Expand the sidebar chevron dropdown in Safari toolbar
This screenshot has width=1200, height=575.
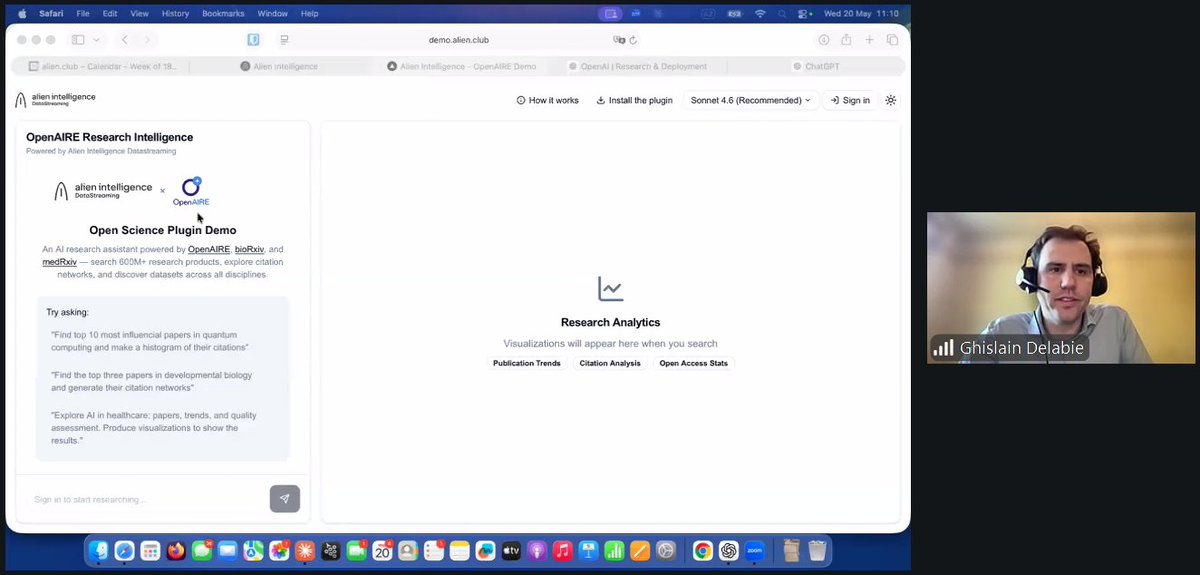[97, 40]
